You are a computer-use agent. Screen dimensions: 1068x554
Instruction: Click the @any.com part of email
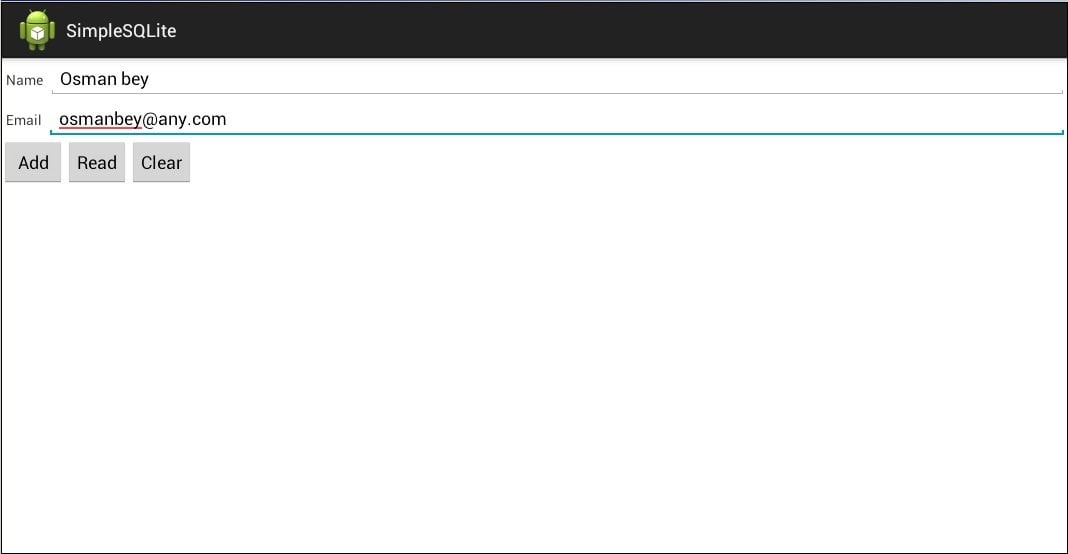[184, 119]
